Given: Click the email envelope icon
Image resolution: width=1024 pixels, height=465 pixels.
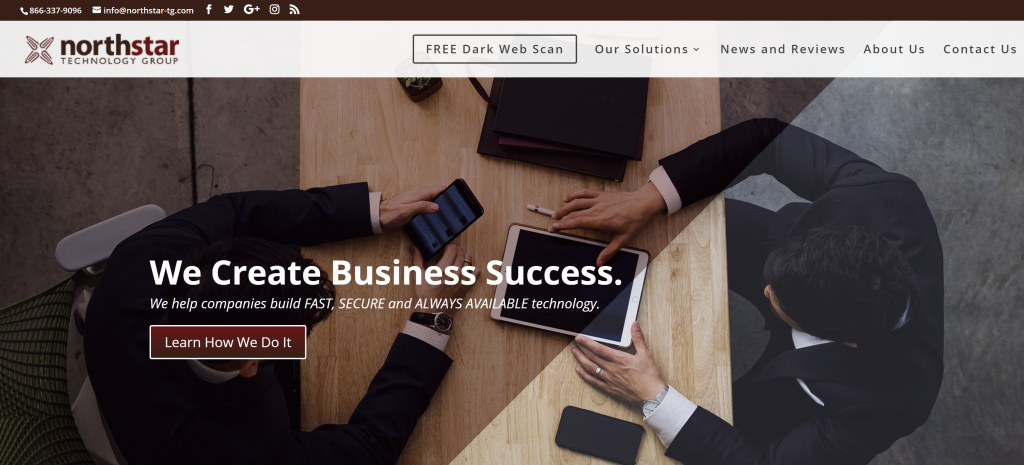Looking at the screenshot, I should click(97, 10).
